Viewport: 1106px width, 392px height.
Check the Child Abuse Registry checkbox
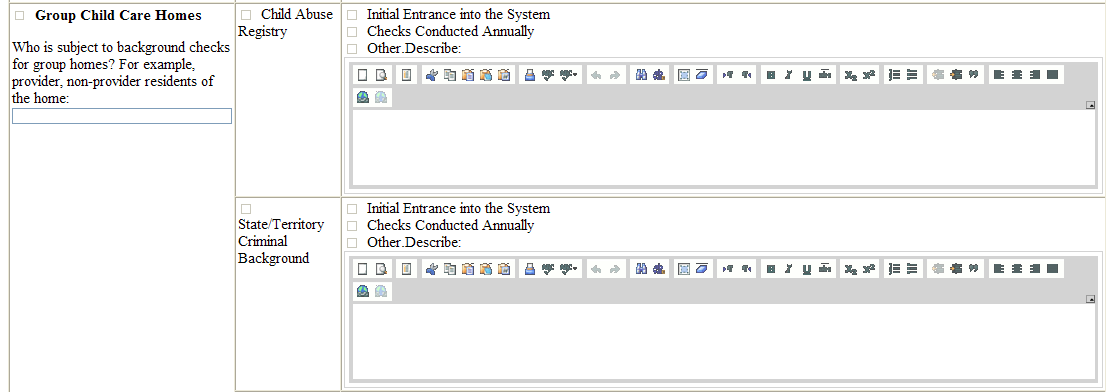246,15
